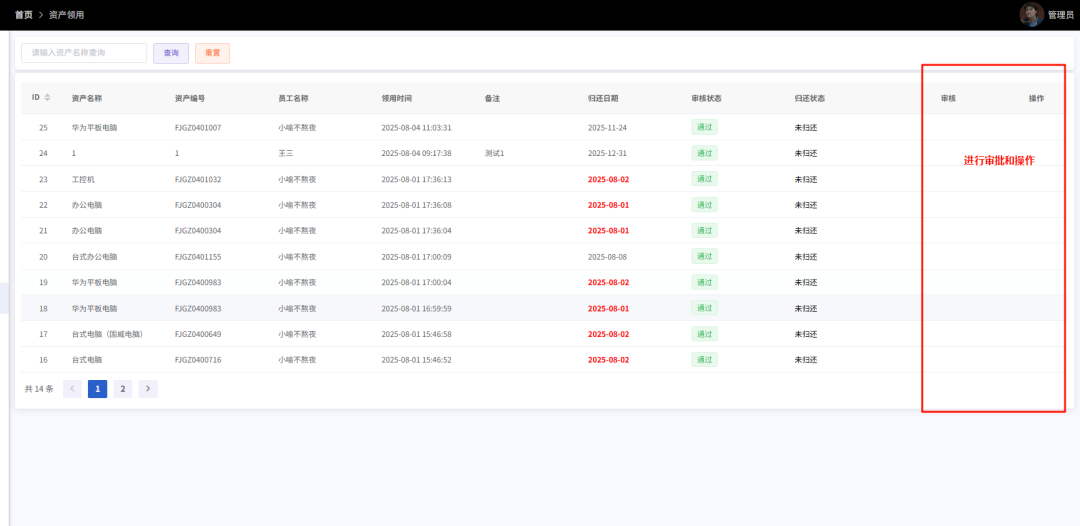Image resolution: width=1080 pixels, height=526 pixels.
Task: Sort the table by ID column
Action: coord(47,98)
